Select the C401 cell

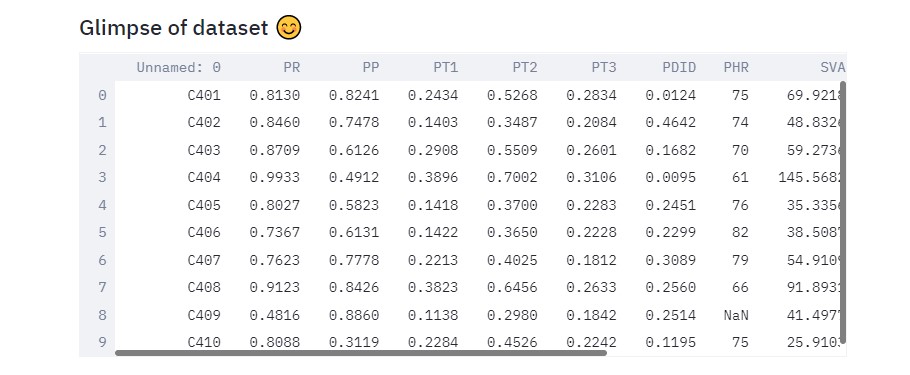(204, 95)
